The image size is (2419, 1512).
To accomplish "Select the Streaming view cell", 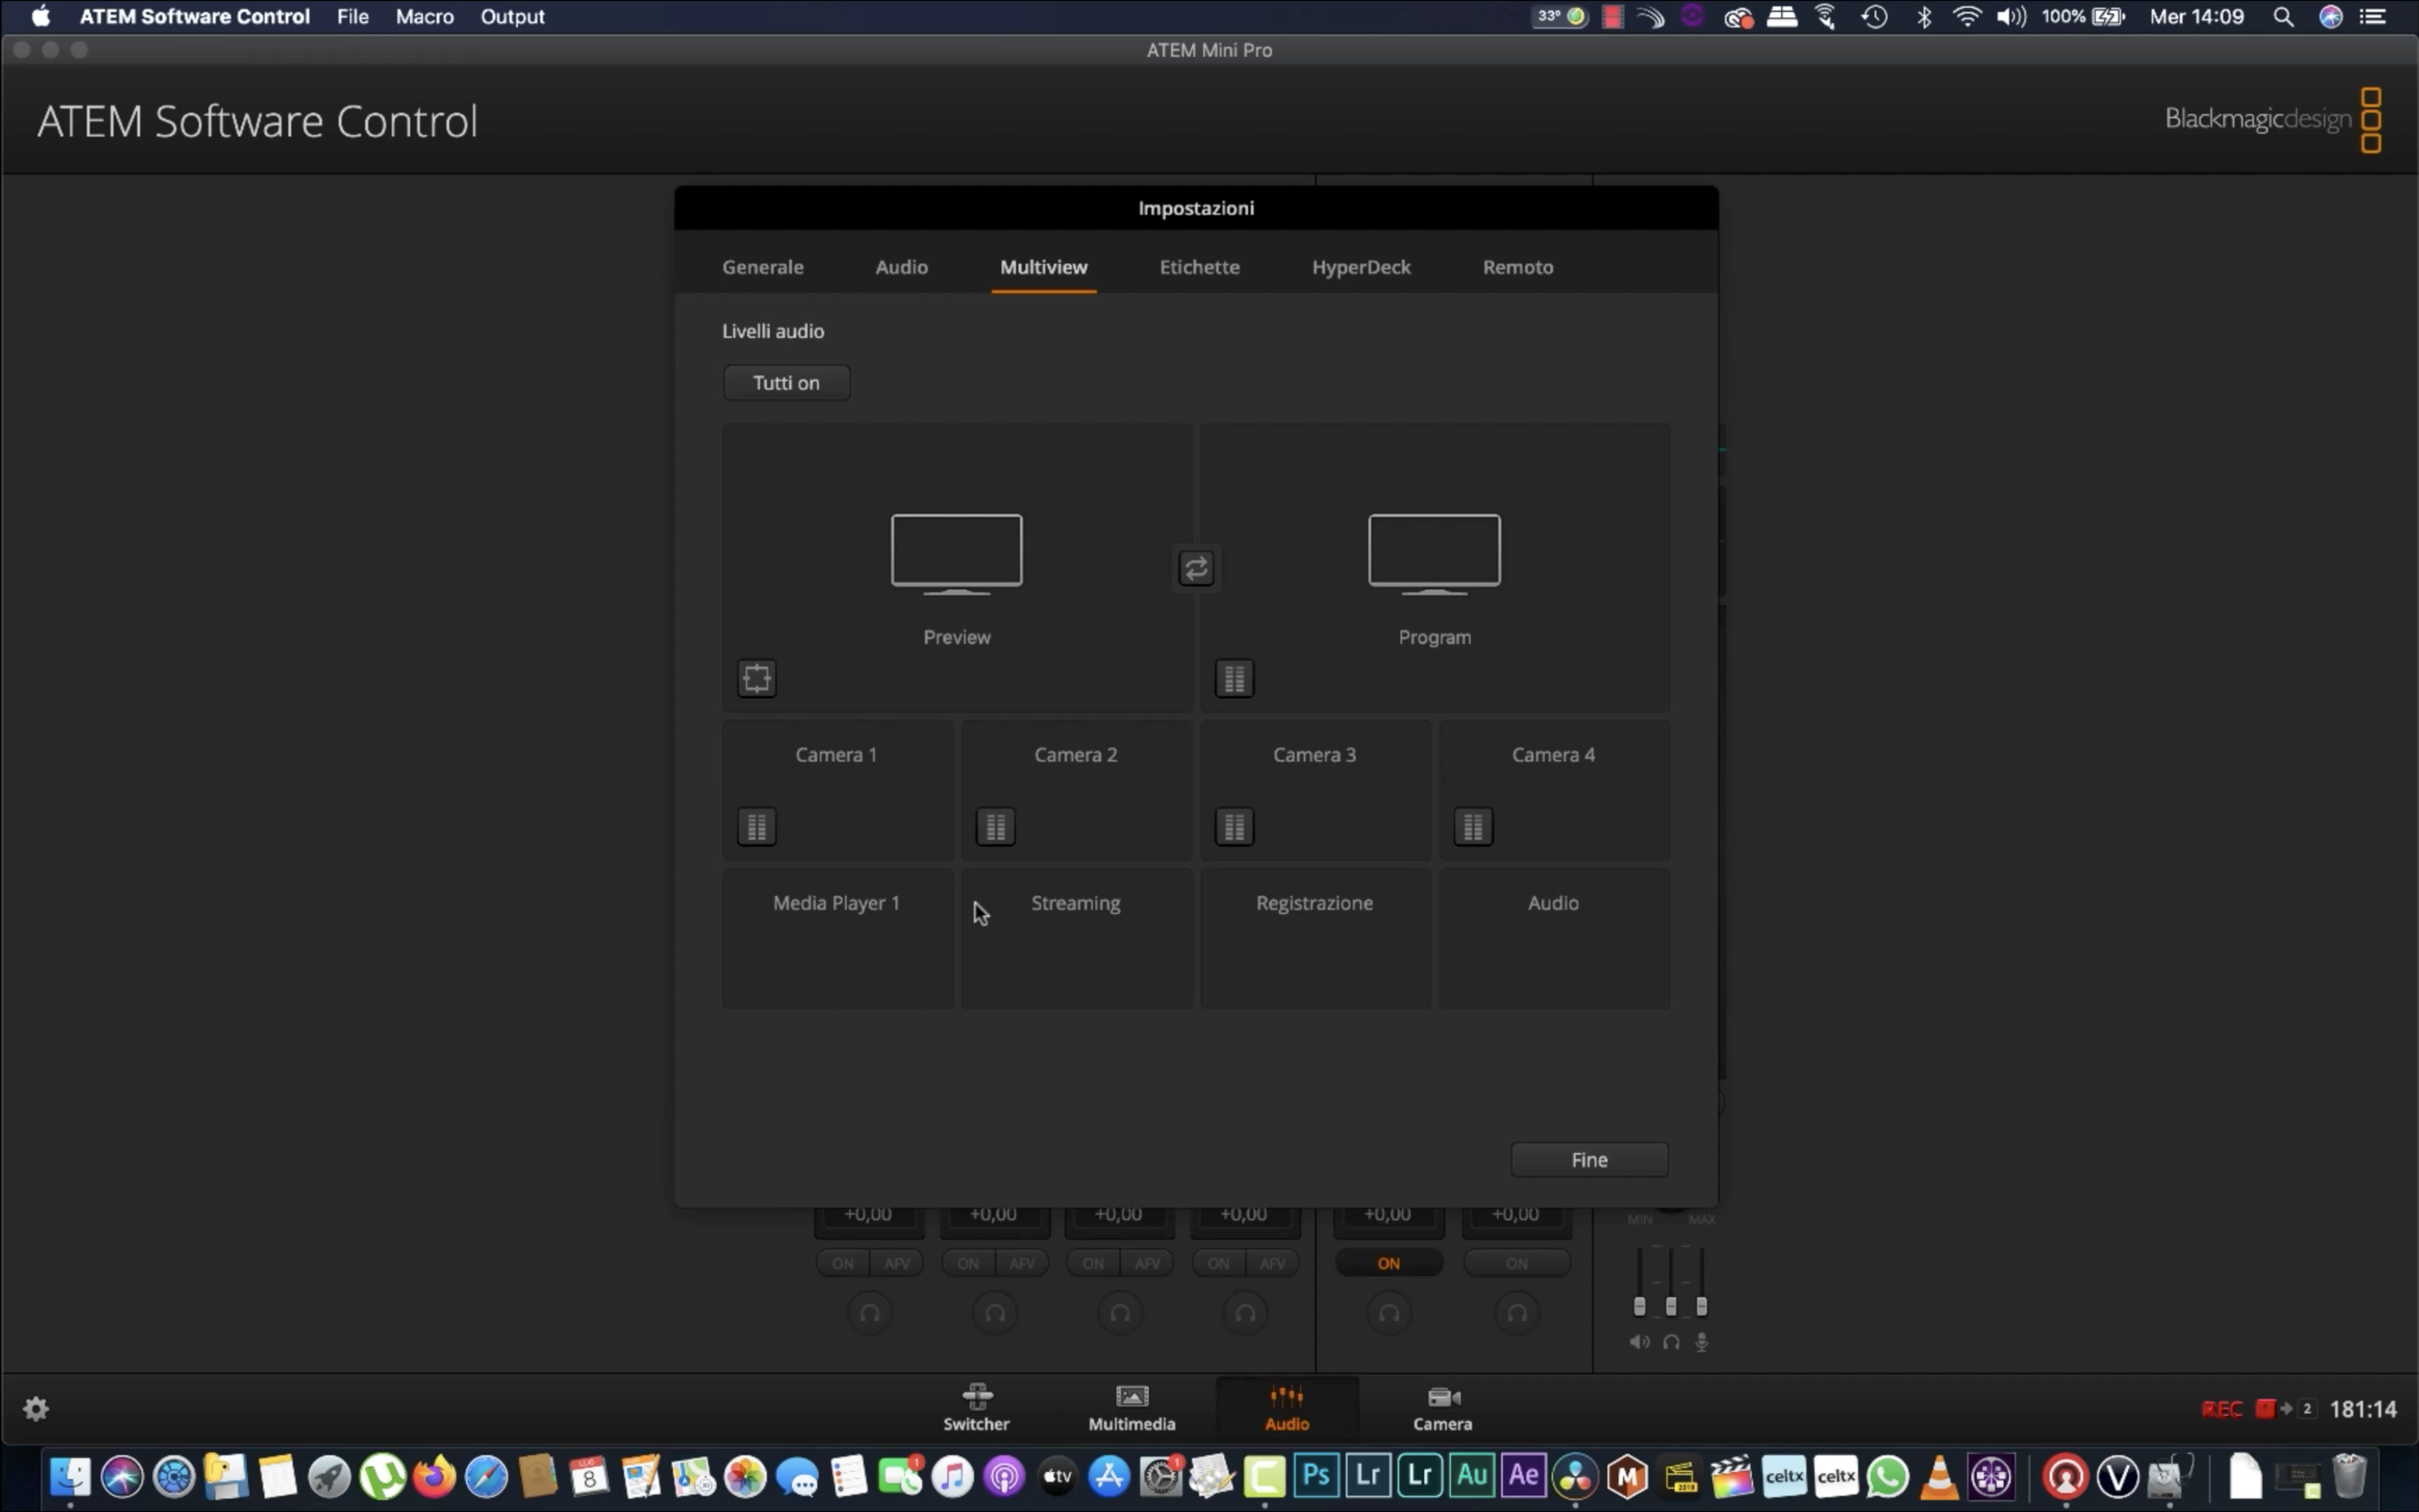I will 1076,937.
